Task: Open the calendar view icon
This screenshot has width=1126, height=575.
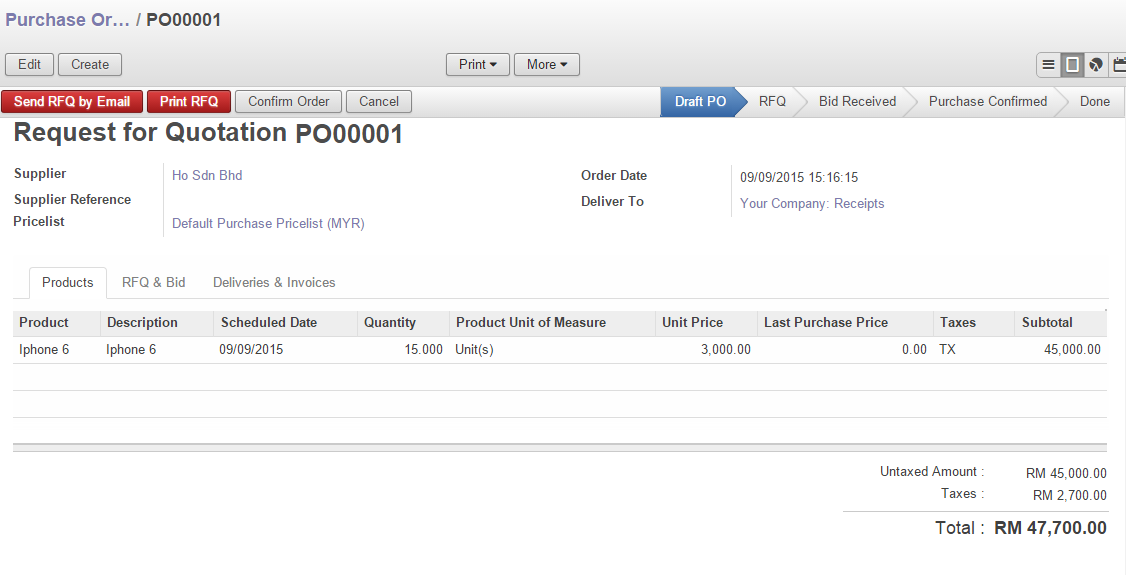Action: click(x=1119, y=65)
